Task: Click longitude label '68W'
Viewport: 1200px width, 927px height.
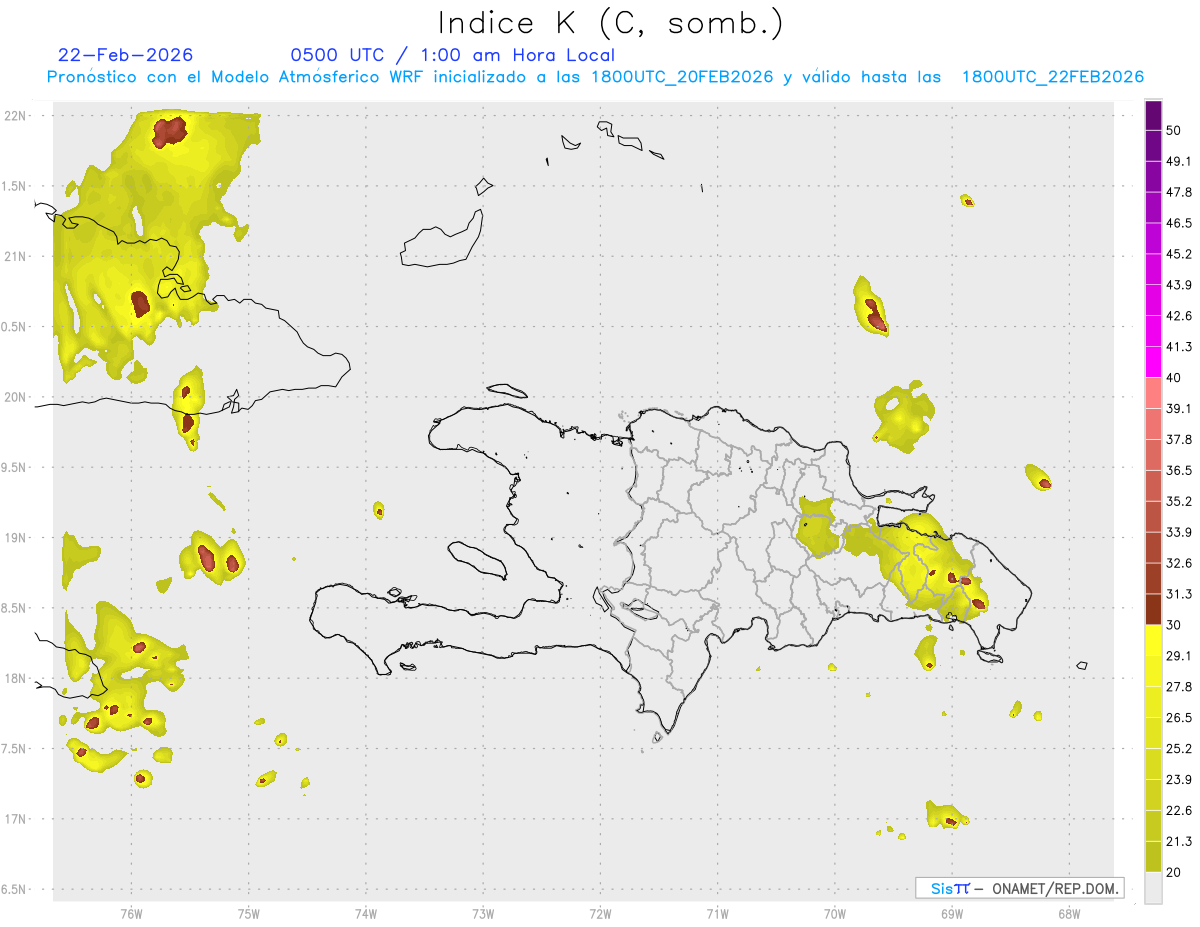Action: tap(1069, 914)
